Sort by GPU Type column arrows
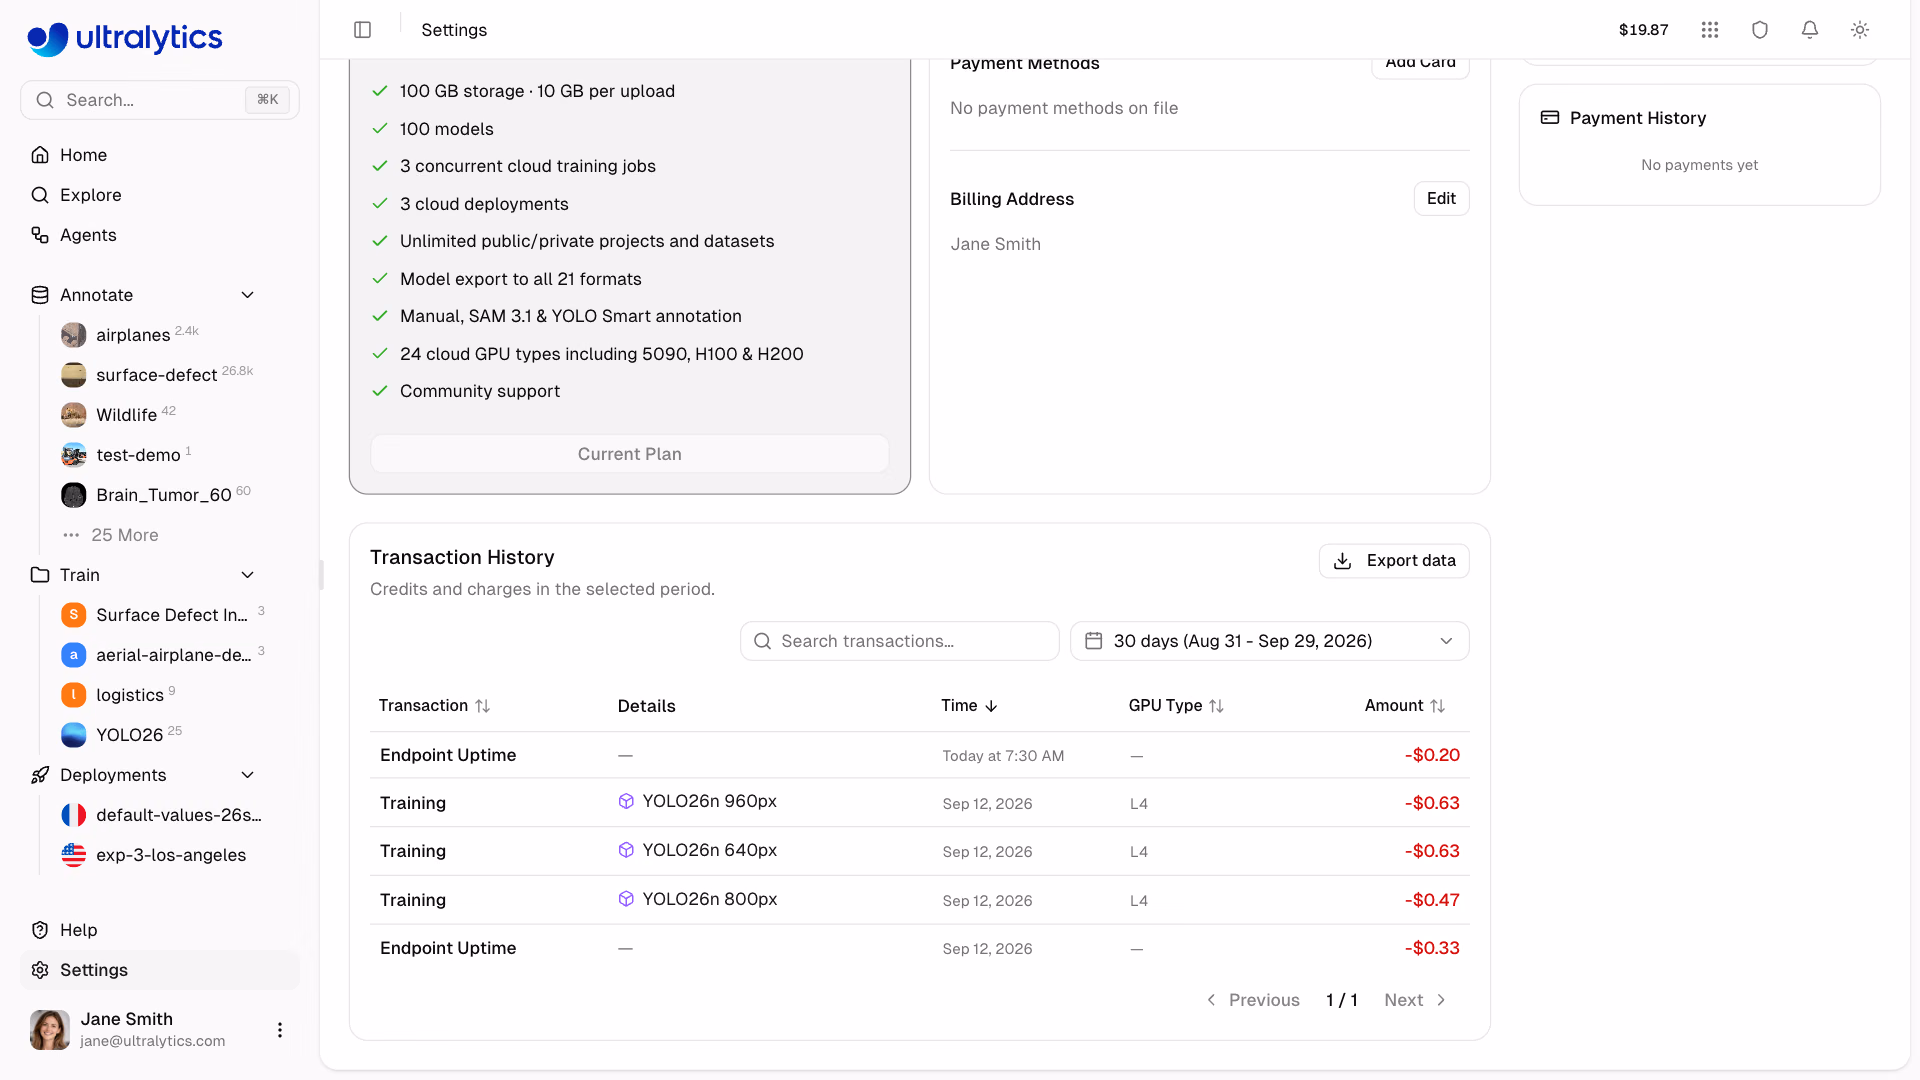Screen dimensions: 1920x1080 point(1217,706)
